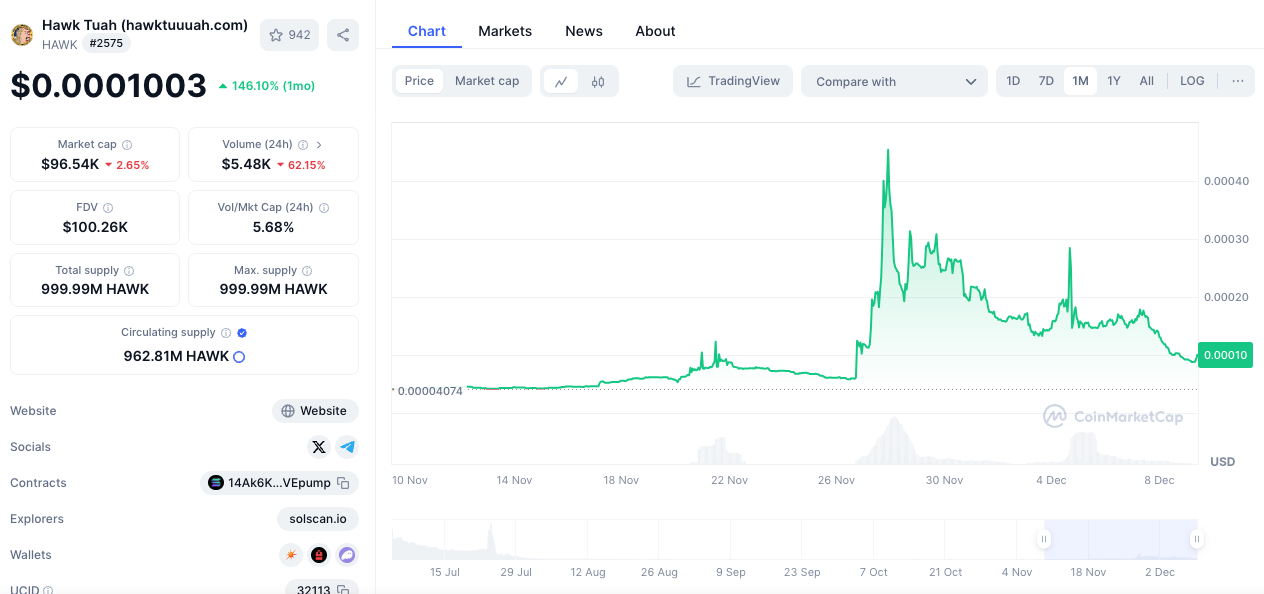This screenshot has height=594, width=1264.
Task: Switch to line chart view
Action: coord(561,81)
